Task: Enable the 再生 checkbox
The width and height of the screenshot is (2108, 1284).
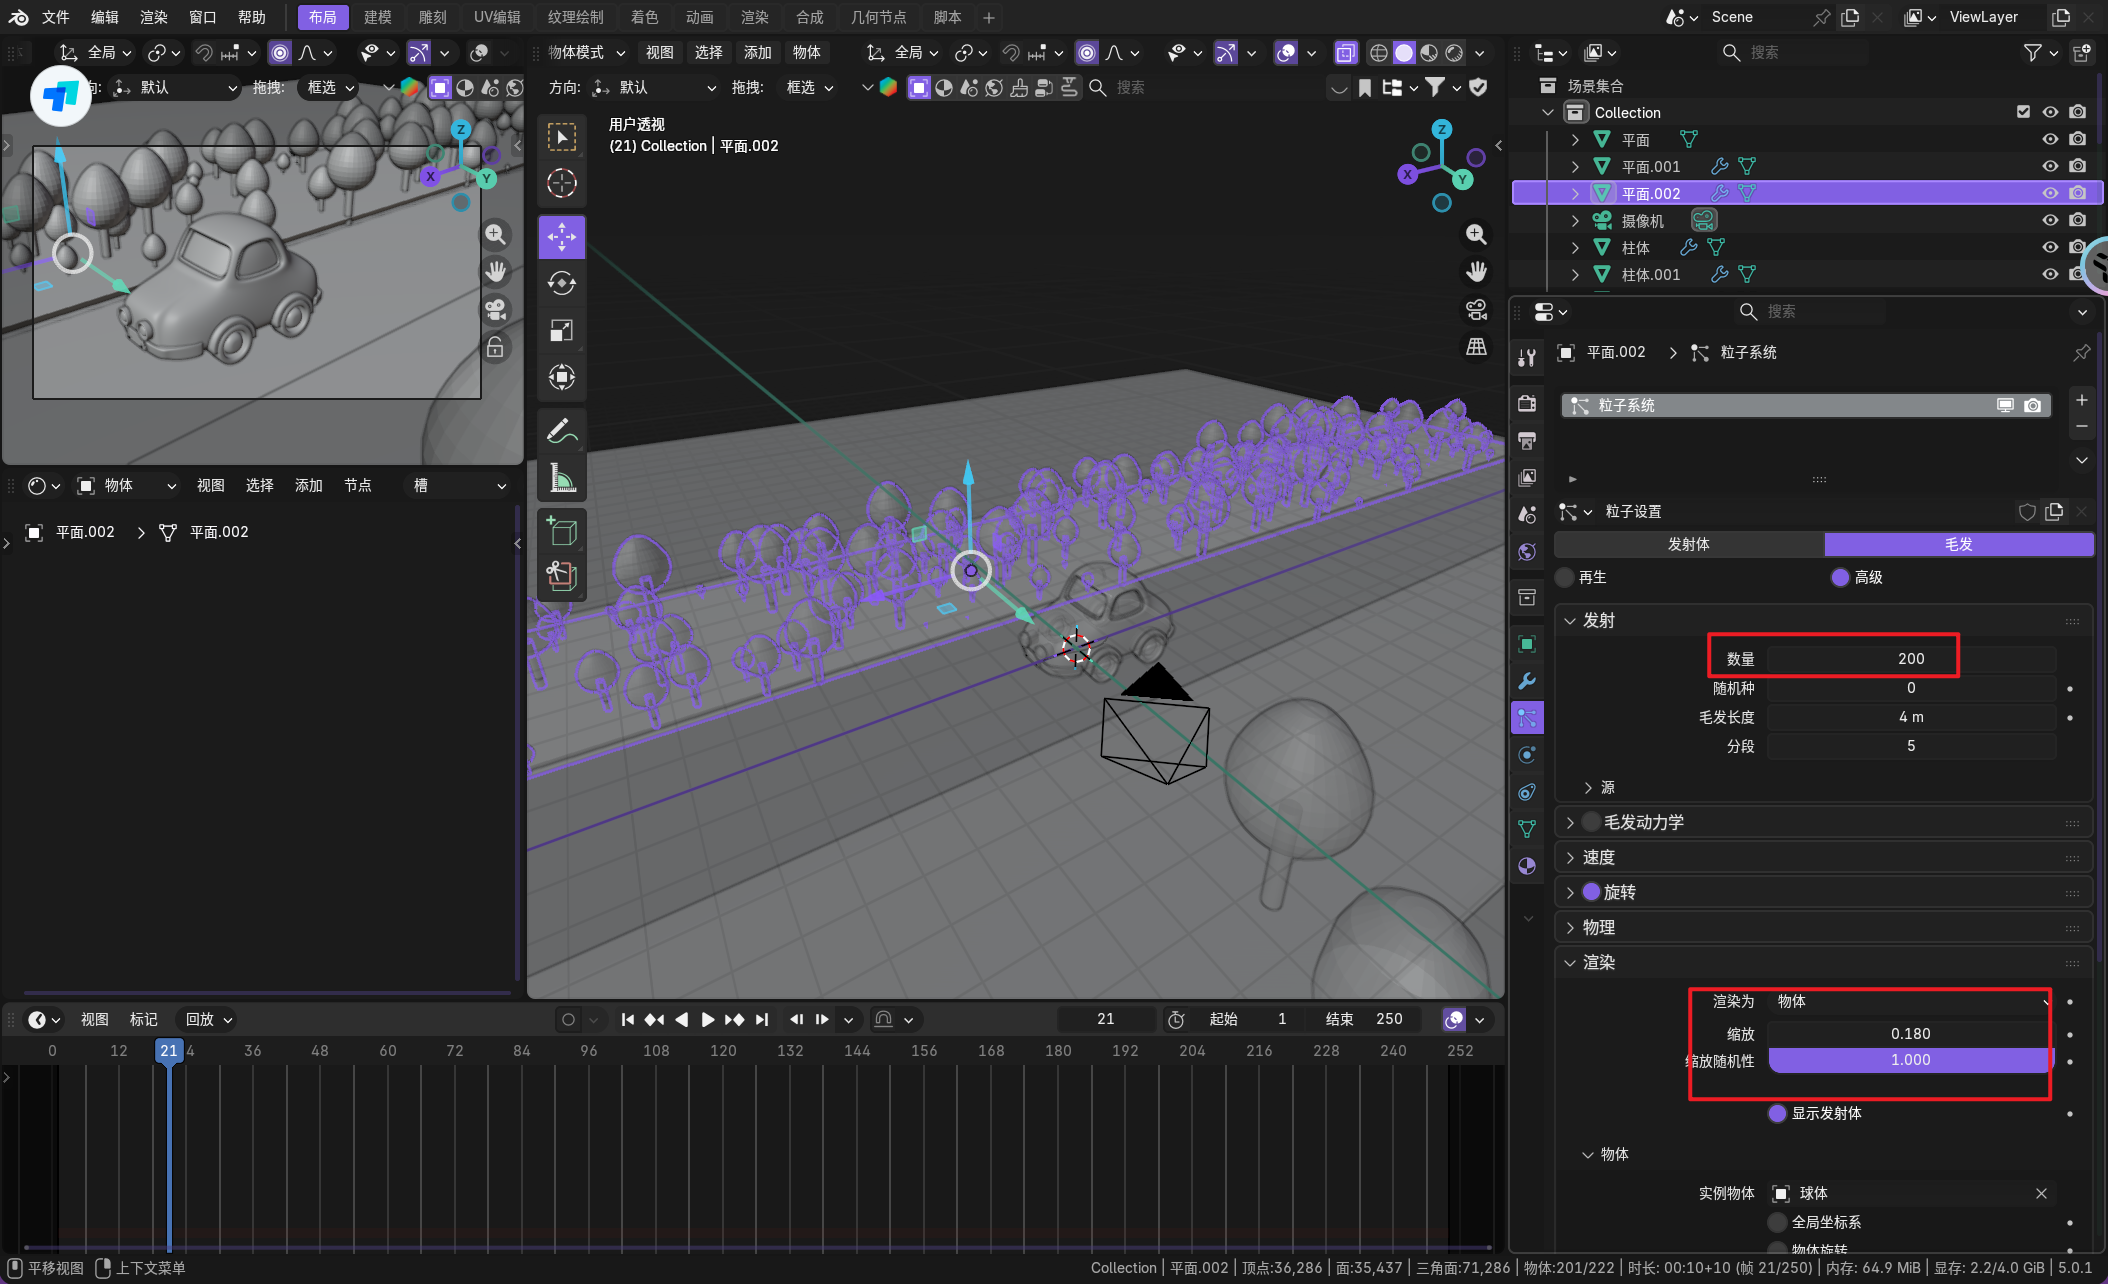Action: click(1566, 577)
